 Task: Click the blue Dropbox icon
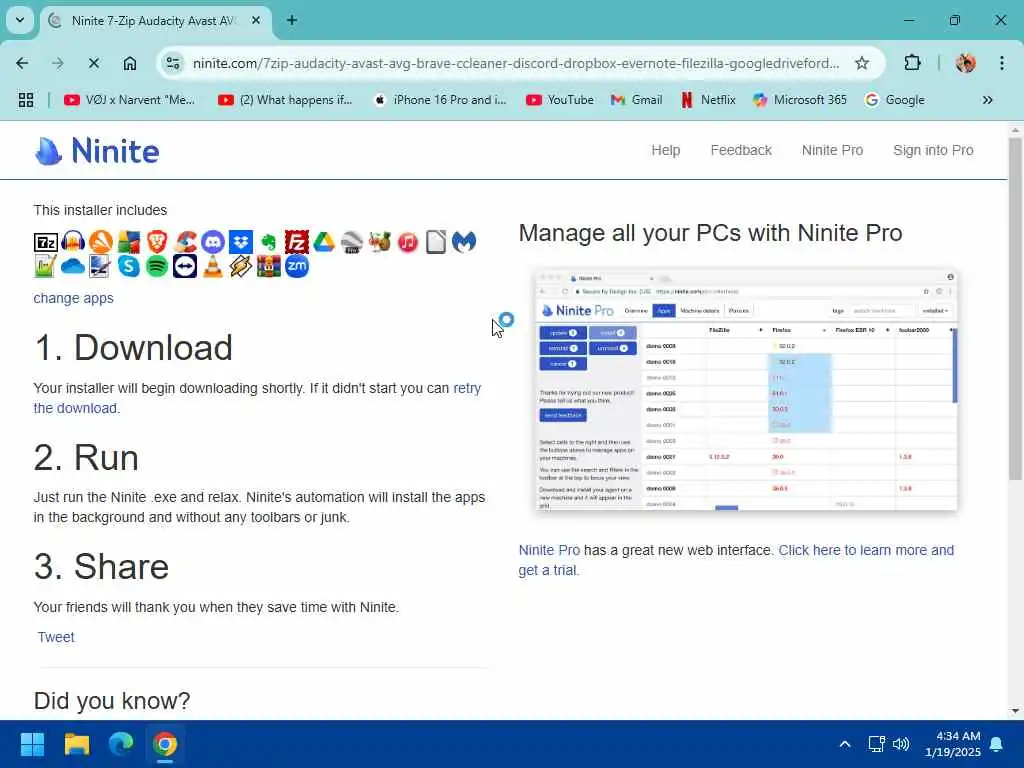pos(241,242)
